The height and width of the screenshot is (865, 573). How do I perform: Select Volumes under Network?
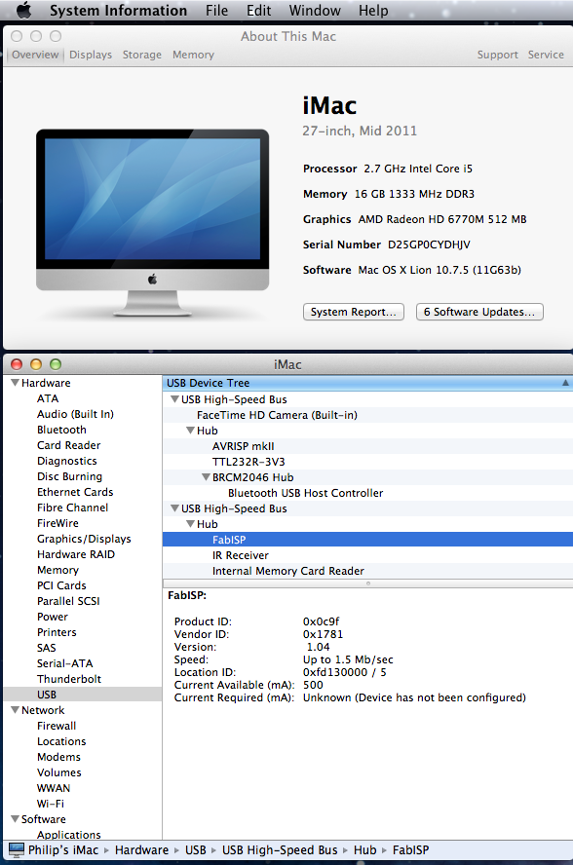[59, 772]
